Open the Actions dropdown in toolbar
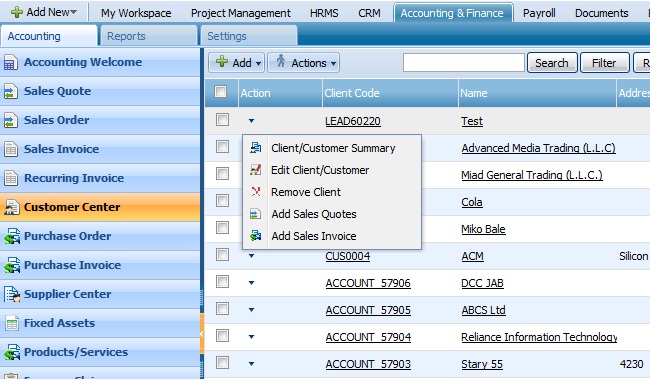 point(303,63)
